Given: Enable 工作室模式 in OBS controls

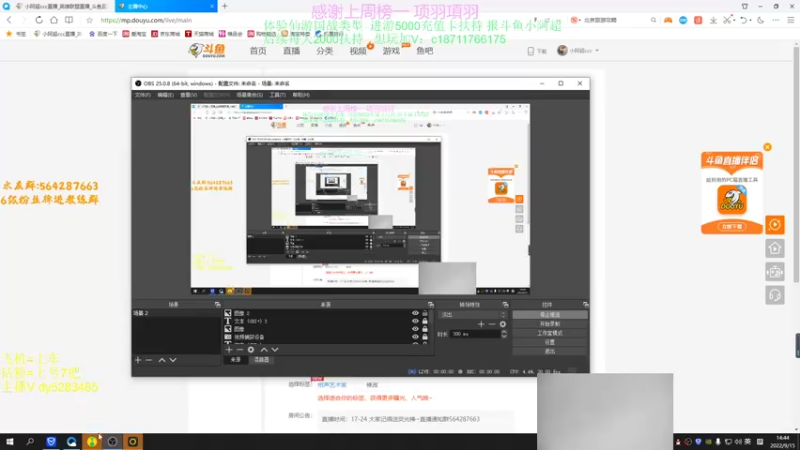Looking at the screenshot, I should point(549,333).
